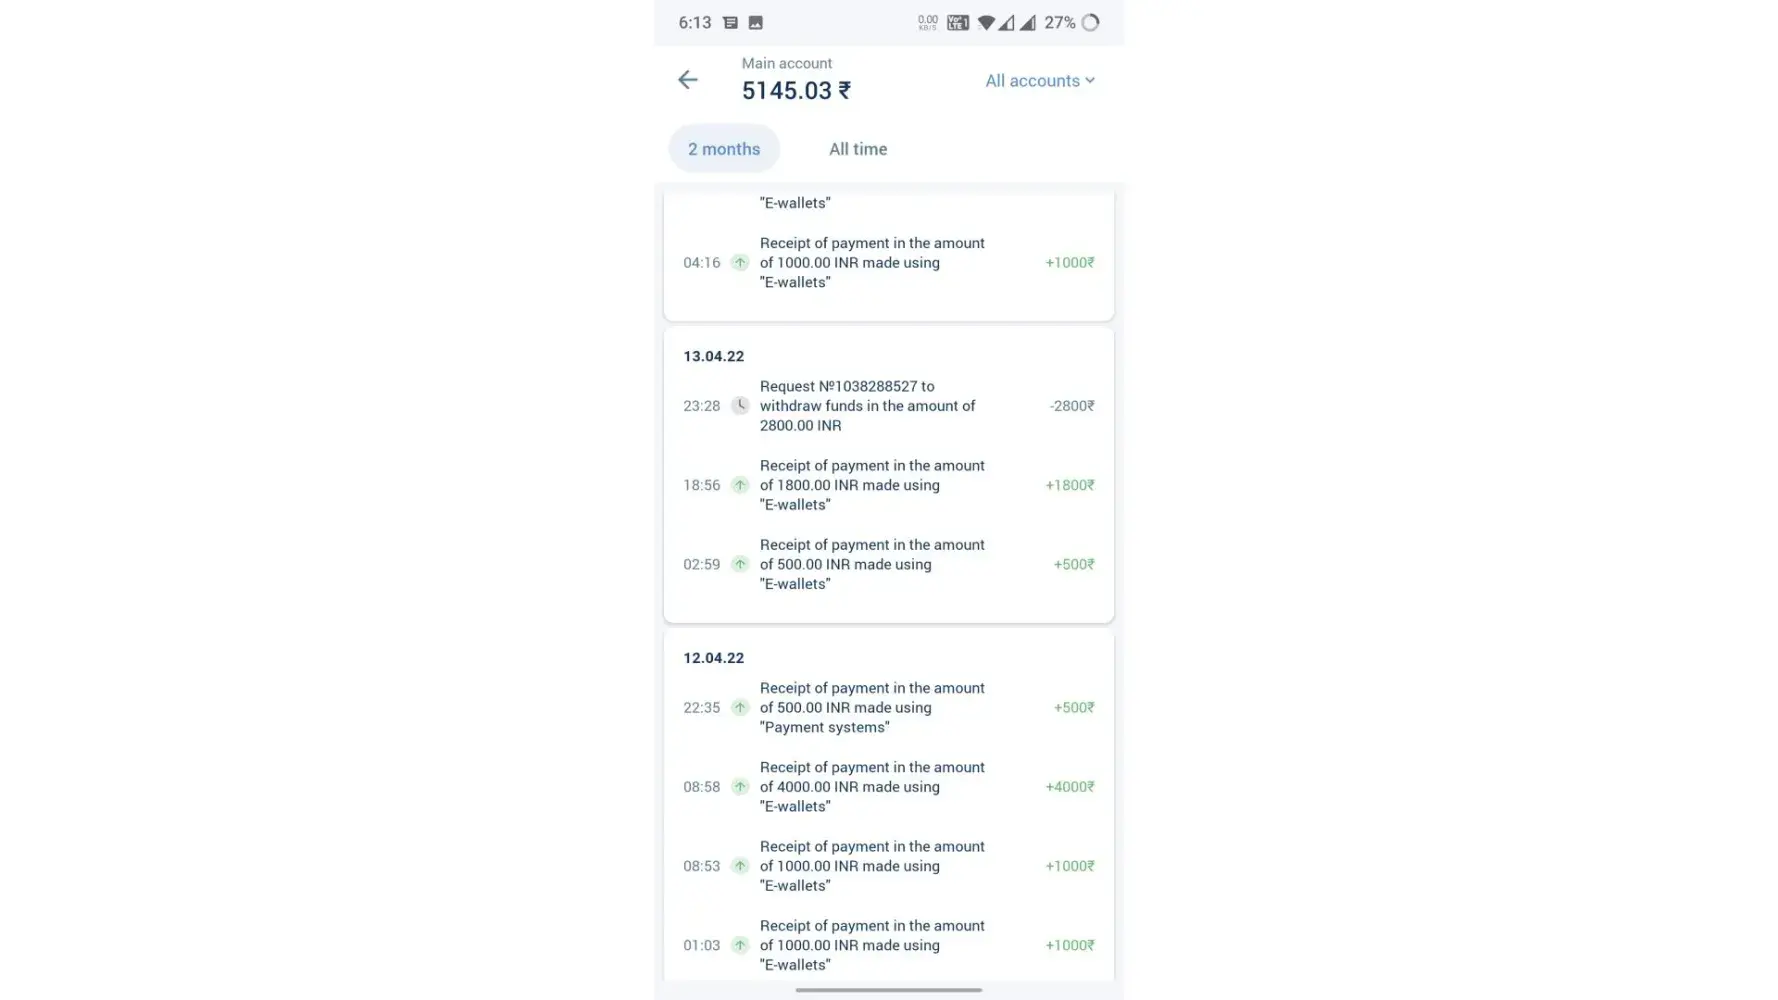This screenshot has width=1778, height=1000.
Task: Open the All accounts dropdown
Action: [x=1040, y=81]
